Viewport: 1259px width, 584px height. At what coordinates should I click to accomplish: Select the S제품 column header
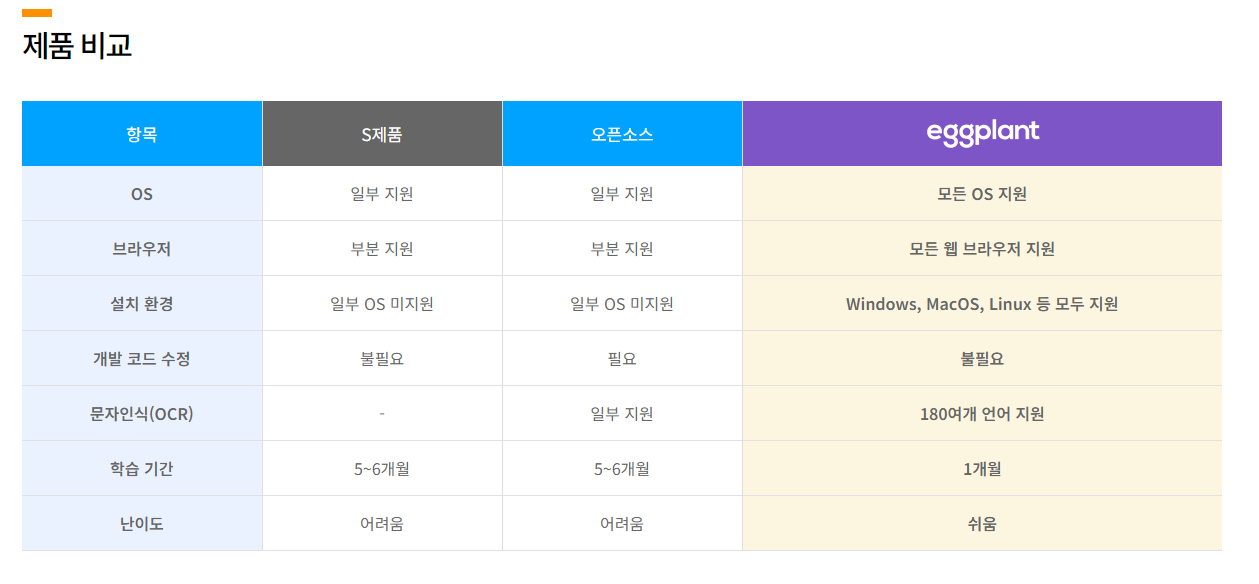(x=382, y=134)
